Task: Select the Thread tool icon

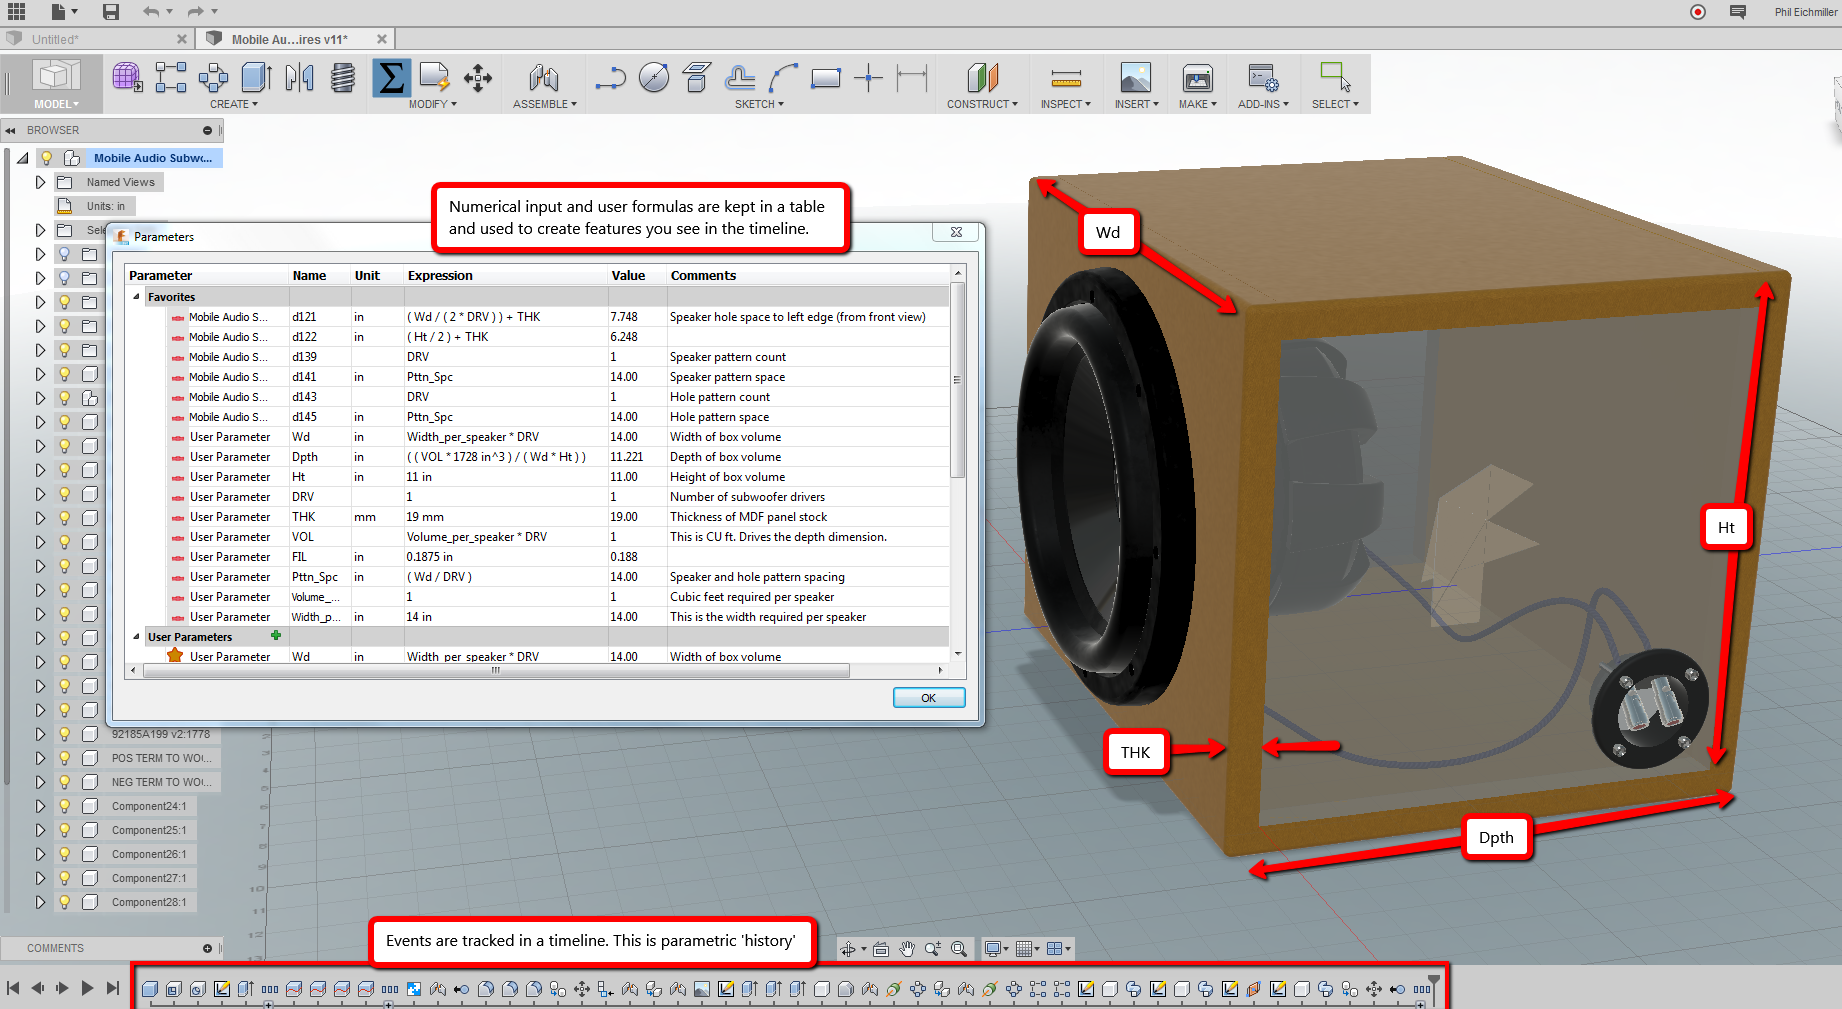Action: (343, 77)
